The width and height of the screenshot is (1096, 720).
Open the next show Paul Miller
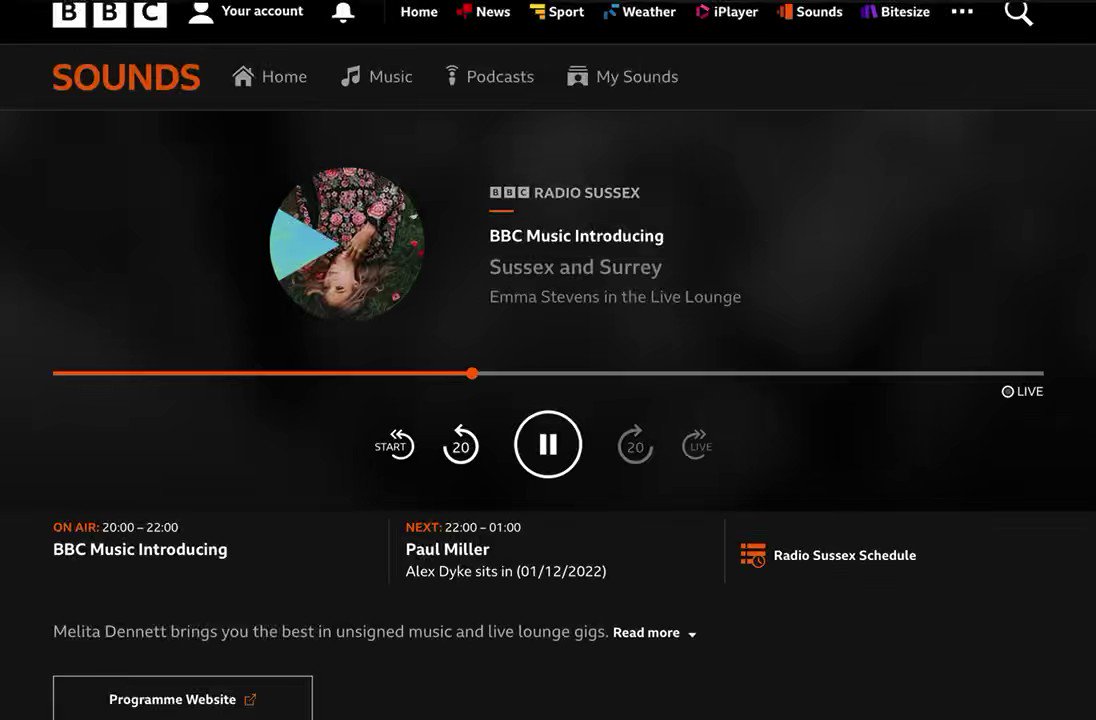coord(447,549)
